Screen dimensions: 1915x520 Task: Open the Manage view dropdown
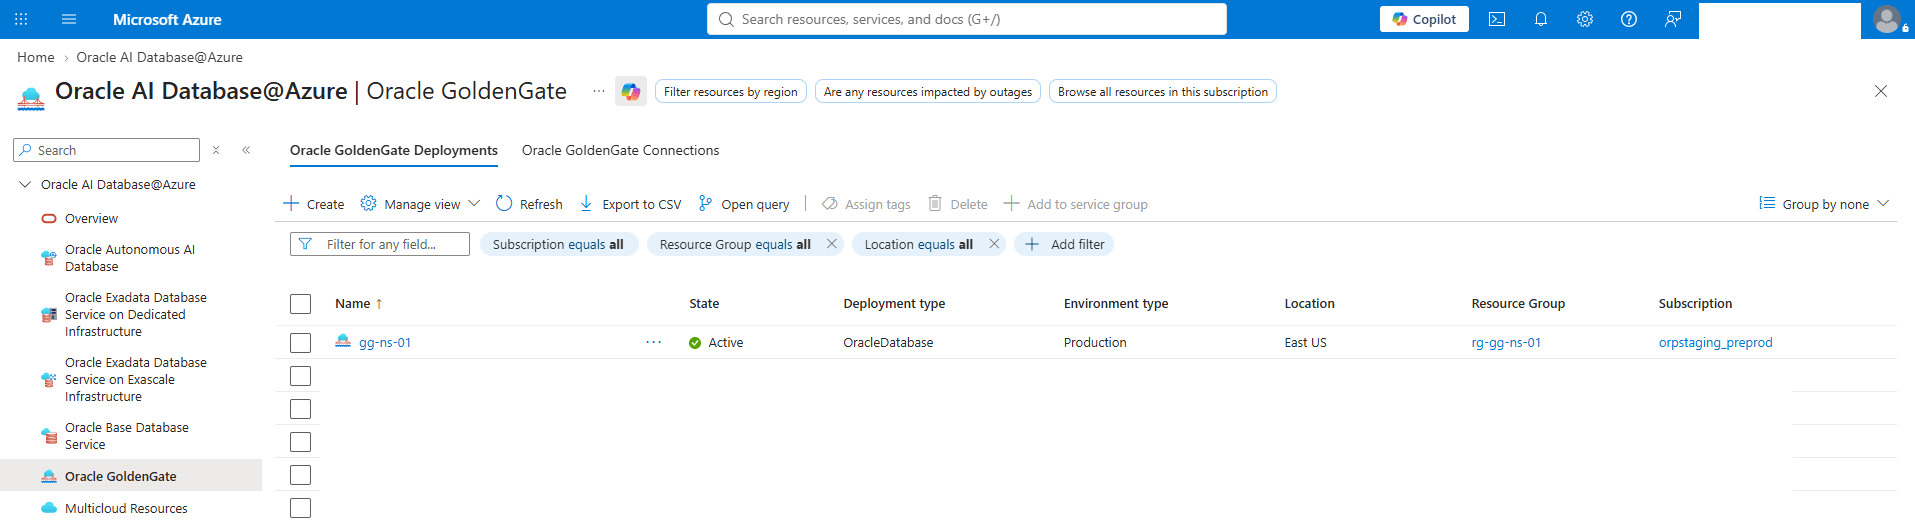pyautogui.click(x=420, y=204)
